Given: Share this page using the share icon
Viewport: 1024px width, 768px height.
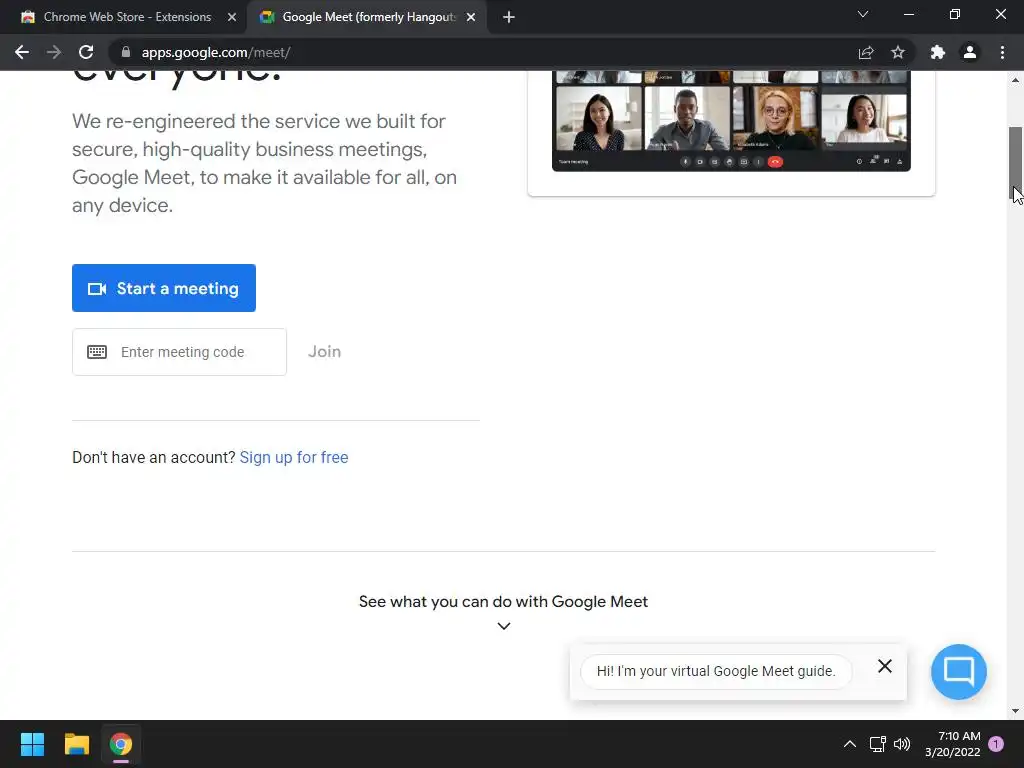Looking at the screenshot, I should pos(866,52).
